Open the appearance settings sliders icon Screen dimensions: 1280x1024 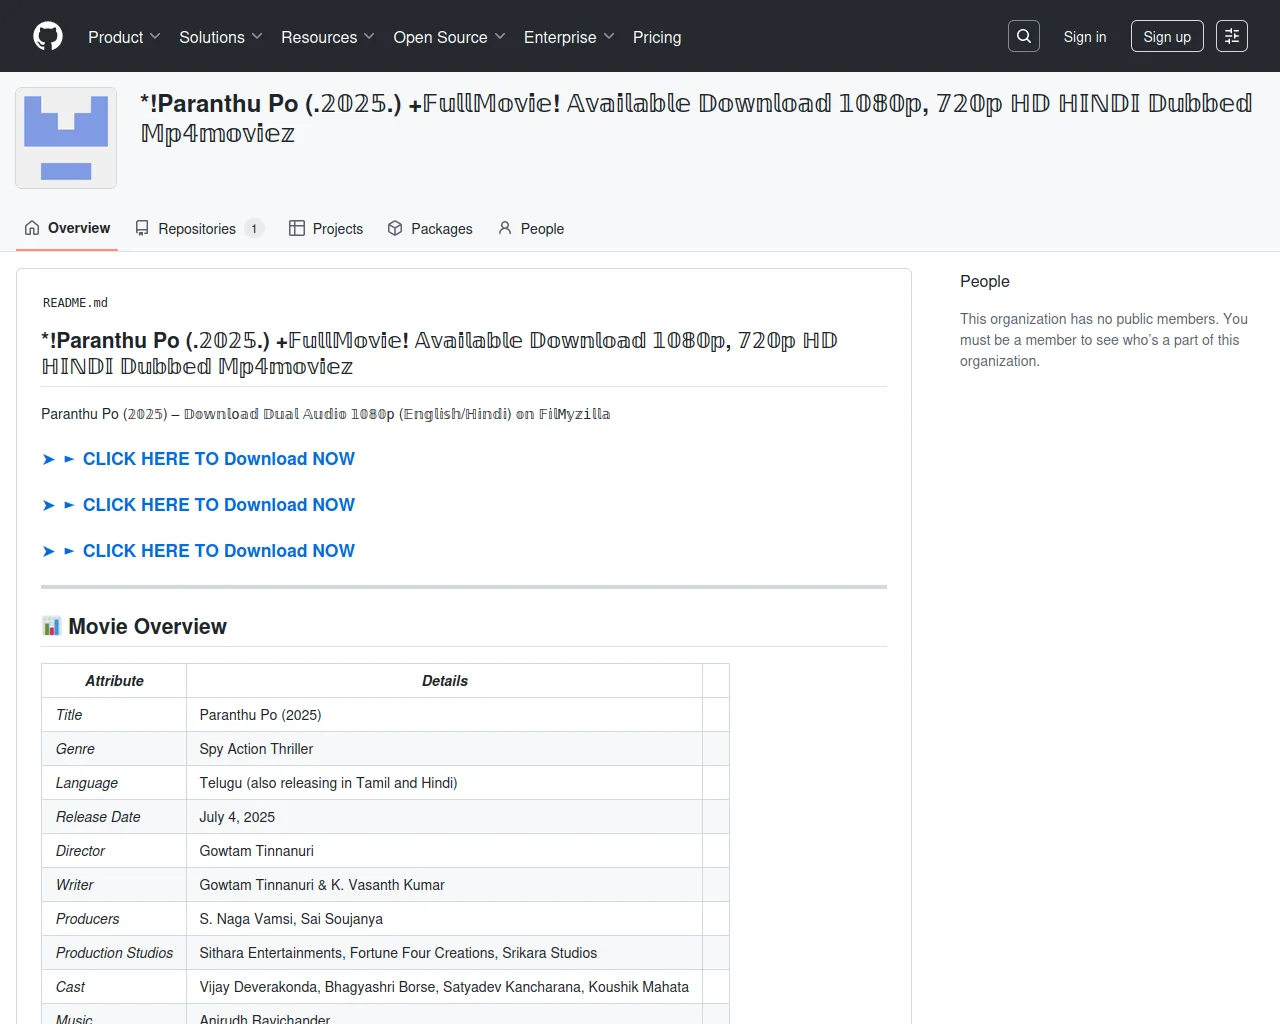tap(1232, 36)
